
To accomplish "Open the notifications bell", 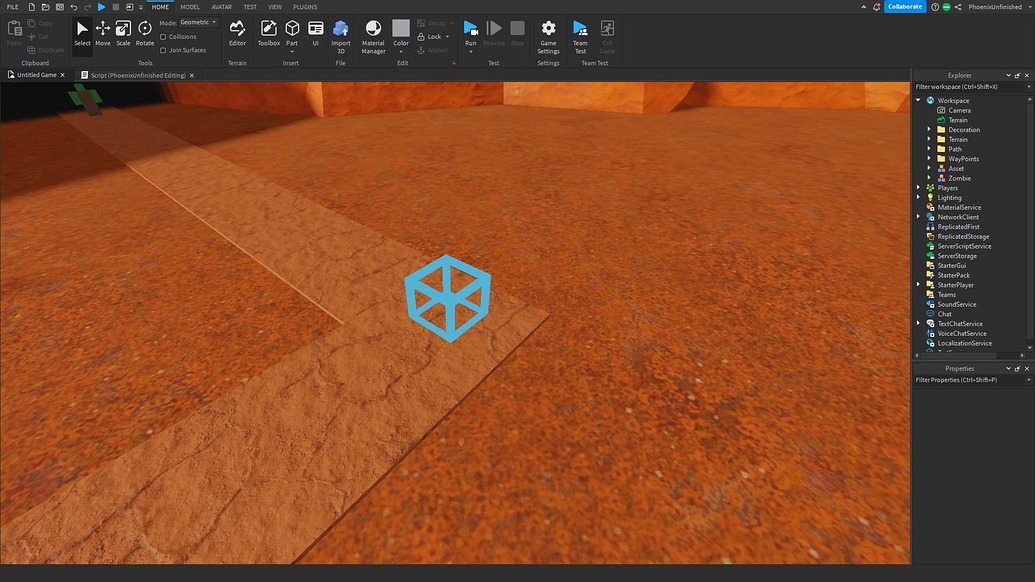I will (x=877, y=7).
